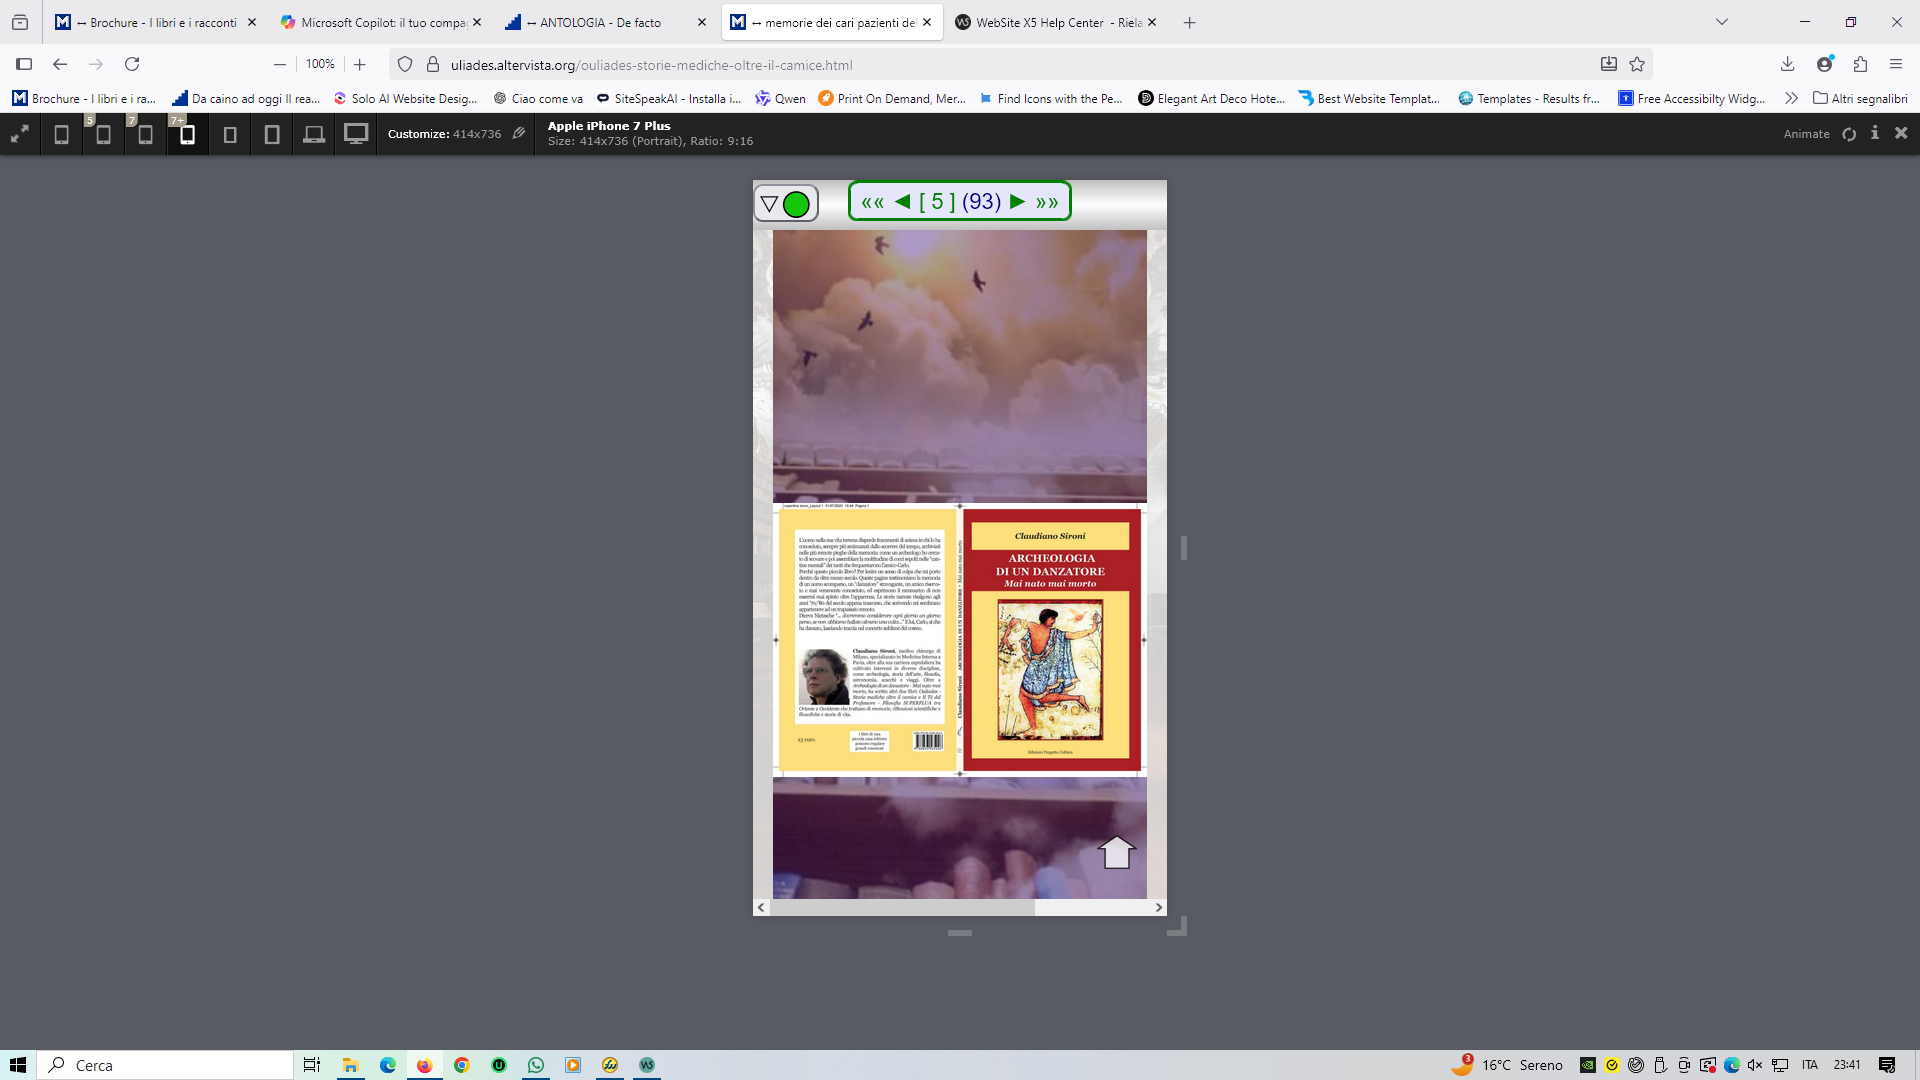This screenshot has width=1920, height=1080.
Task: Choose the desktop monitor viewport preset
Action: (x=356, y=134)
